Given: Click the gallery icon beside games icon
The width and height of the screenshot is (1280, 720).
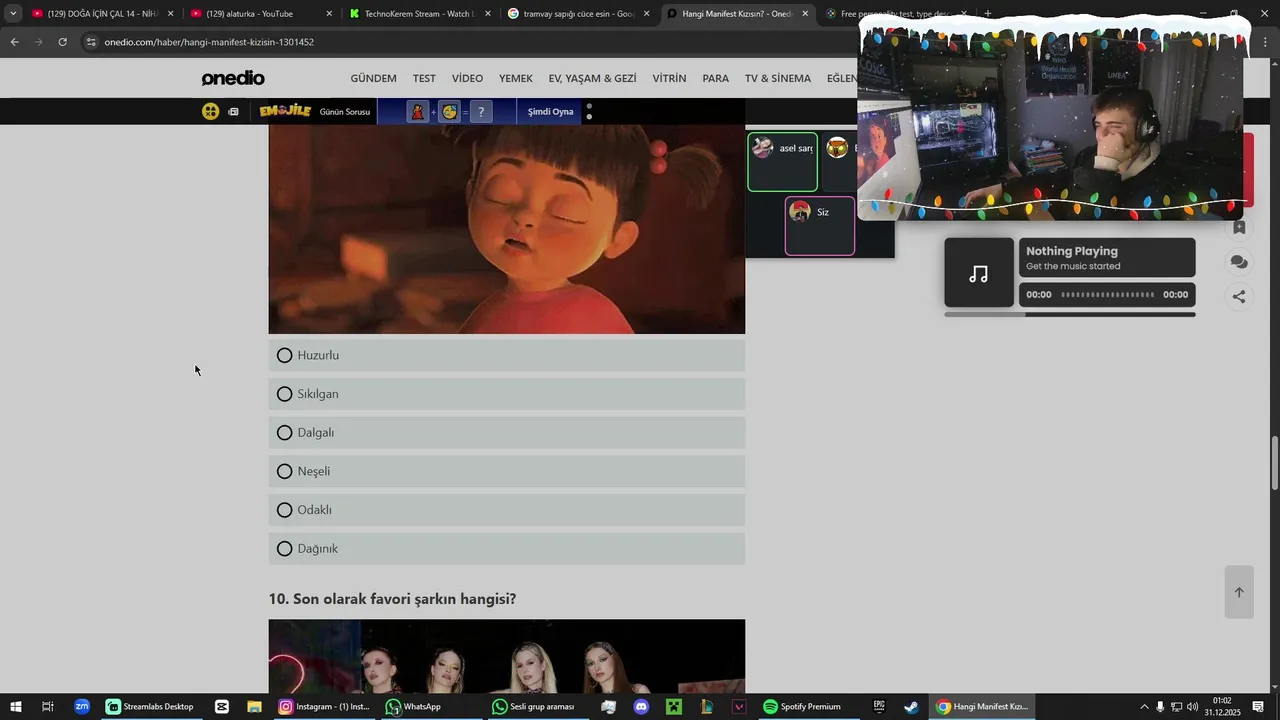Looking at the screenshot, I should click(x=233, y=112).
